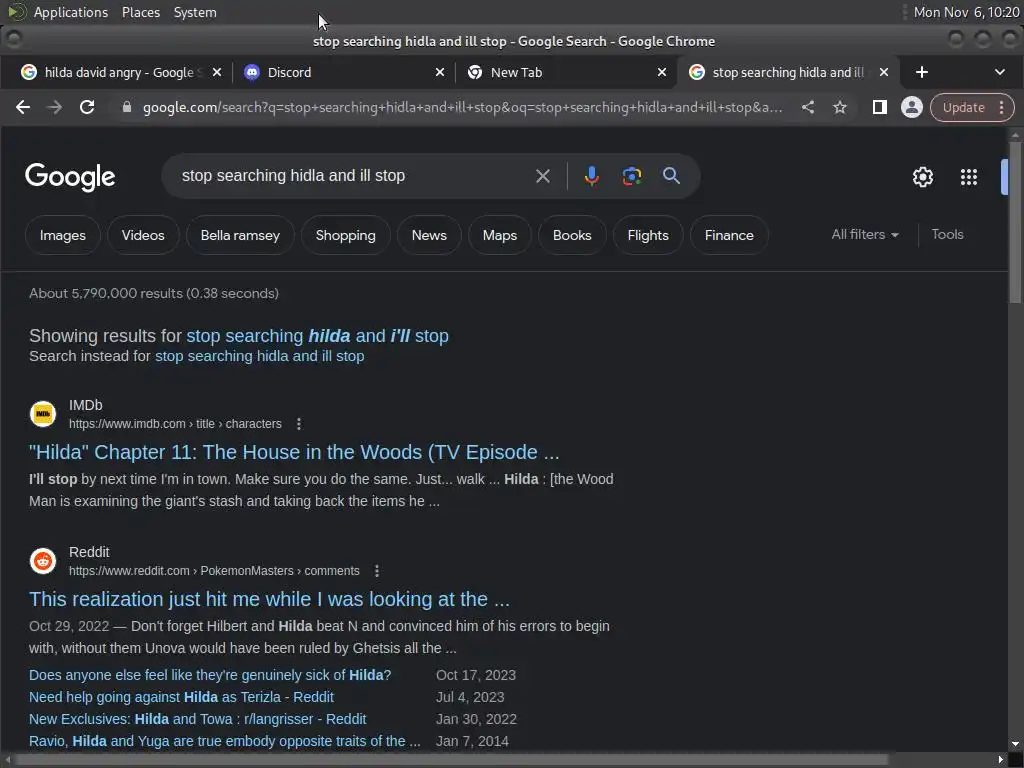Screen dimensions: 1024x768
Task: Open This realization just hit me result
Action: pos(269,599)
